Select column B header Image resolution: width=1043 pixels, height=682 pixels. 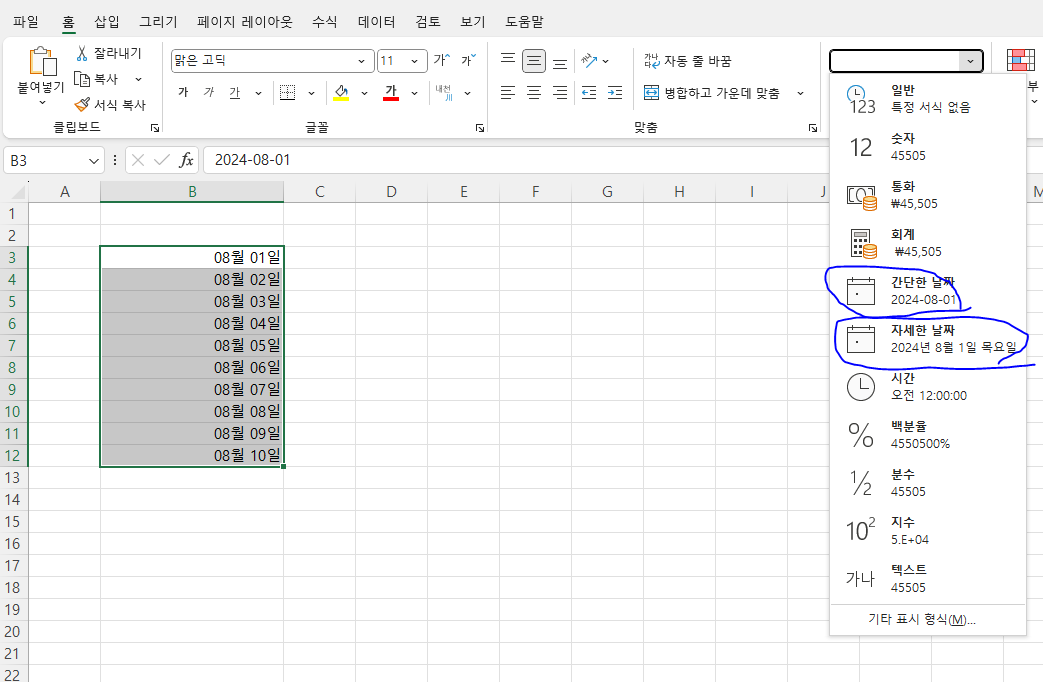[x=192, y=192]
